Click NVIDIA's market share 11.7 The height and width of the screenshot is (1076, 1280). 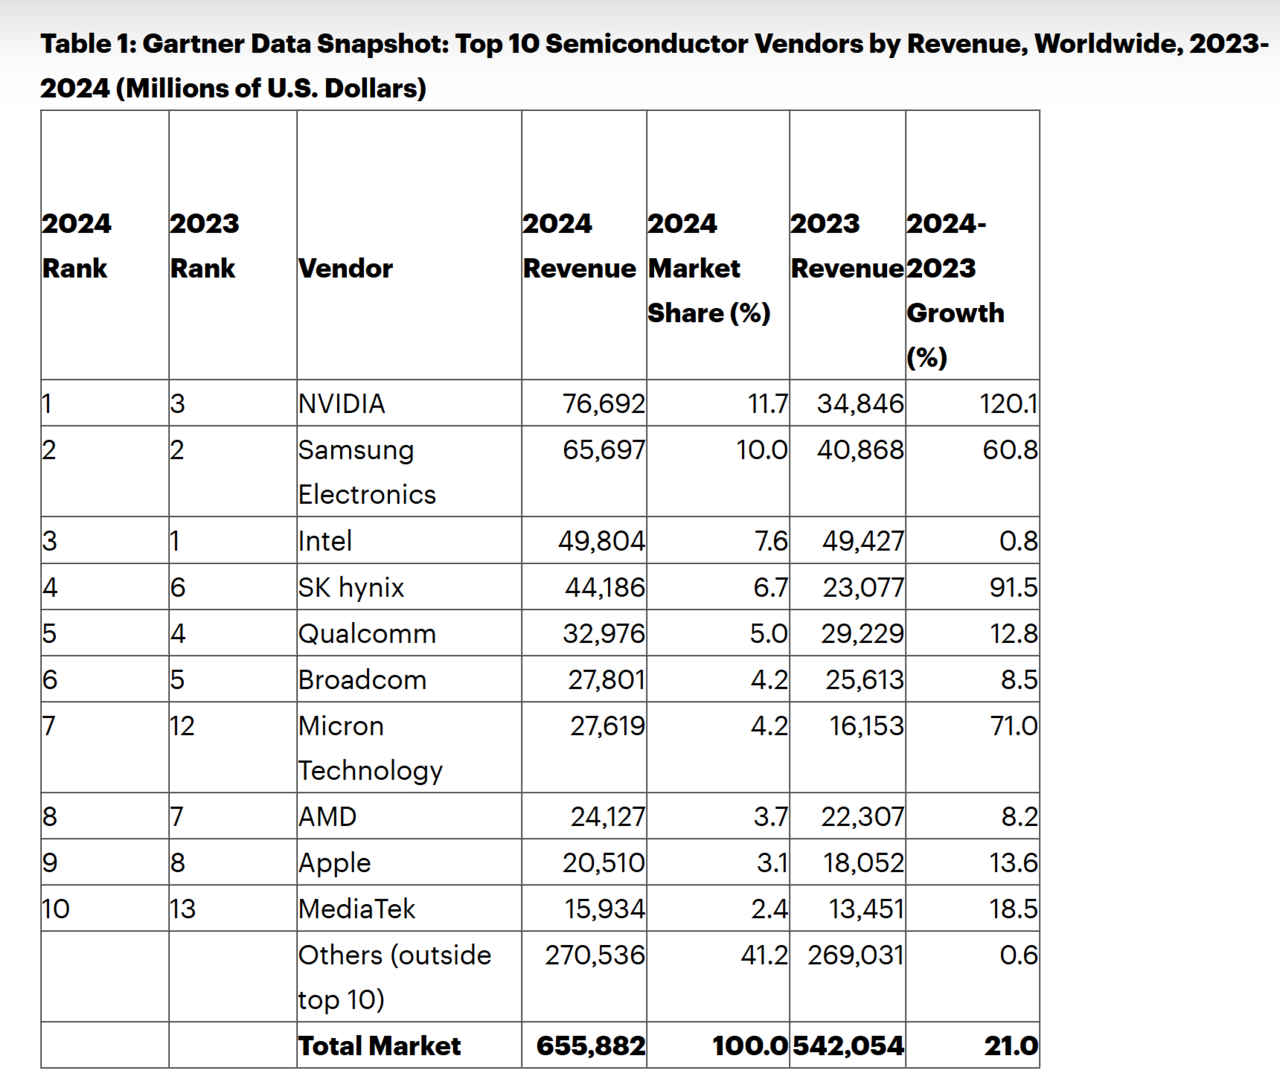coord(768,403)
